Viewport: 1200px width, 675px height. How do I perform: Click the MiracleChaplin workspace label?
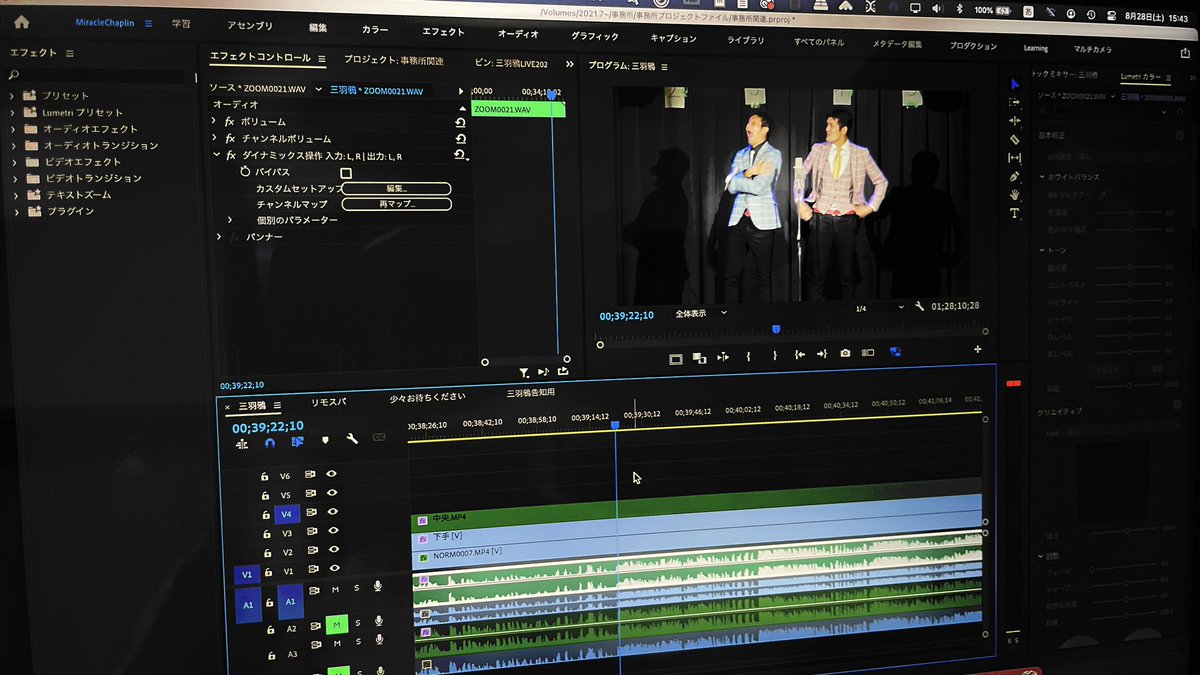(x=105, y=22)
